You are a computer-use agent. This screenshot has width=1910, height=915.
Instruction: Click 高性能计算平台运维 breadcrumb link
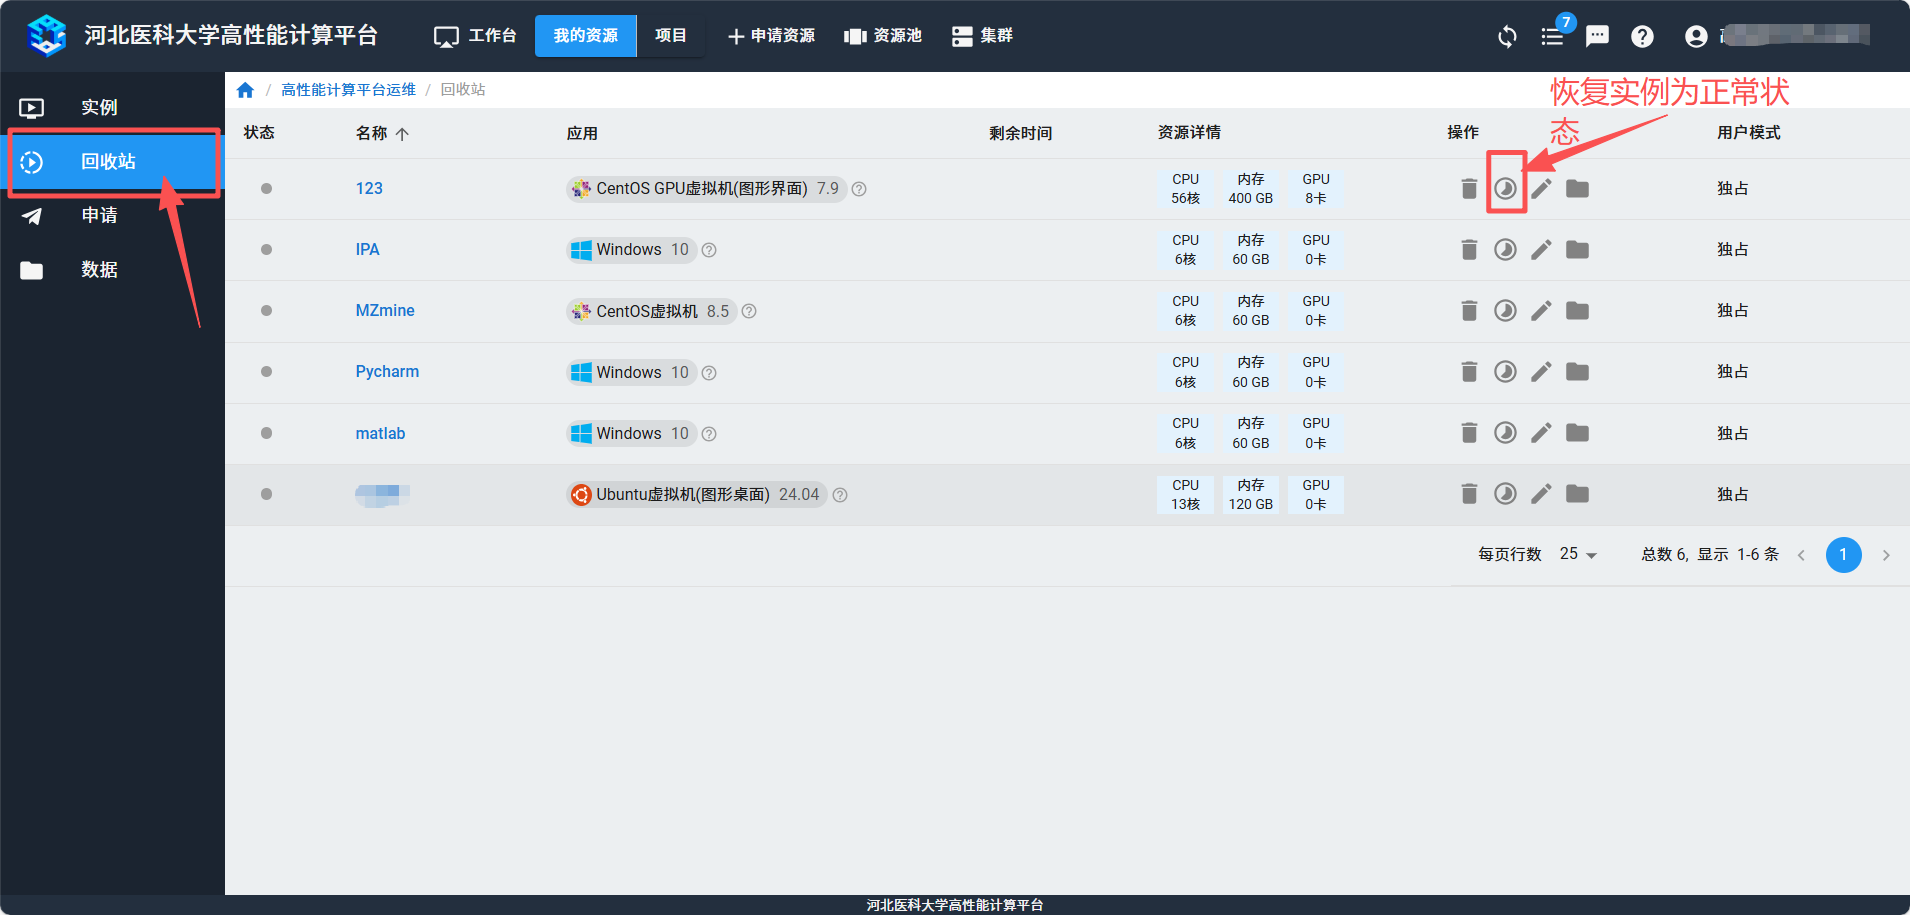point(348,90)
